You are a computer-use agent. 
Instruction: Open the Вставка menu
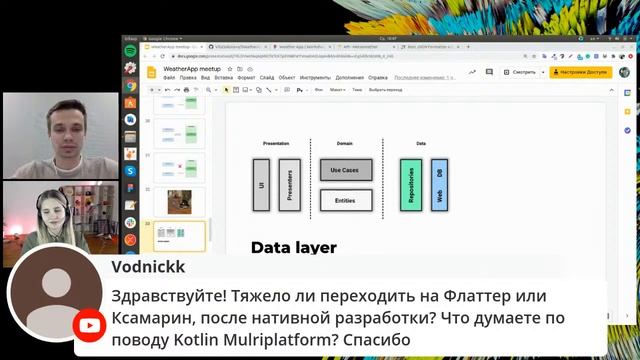click(224, 78)
